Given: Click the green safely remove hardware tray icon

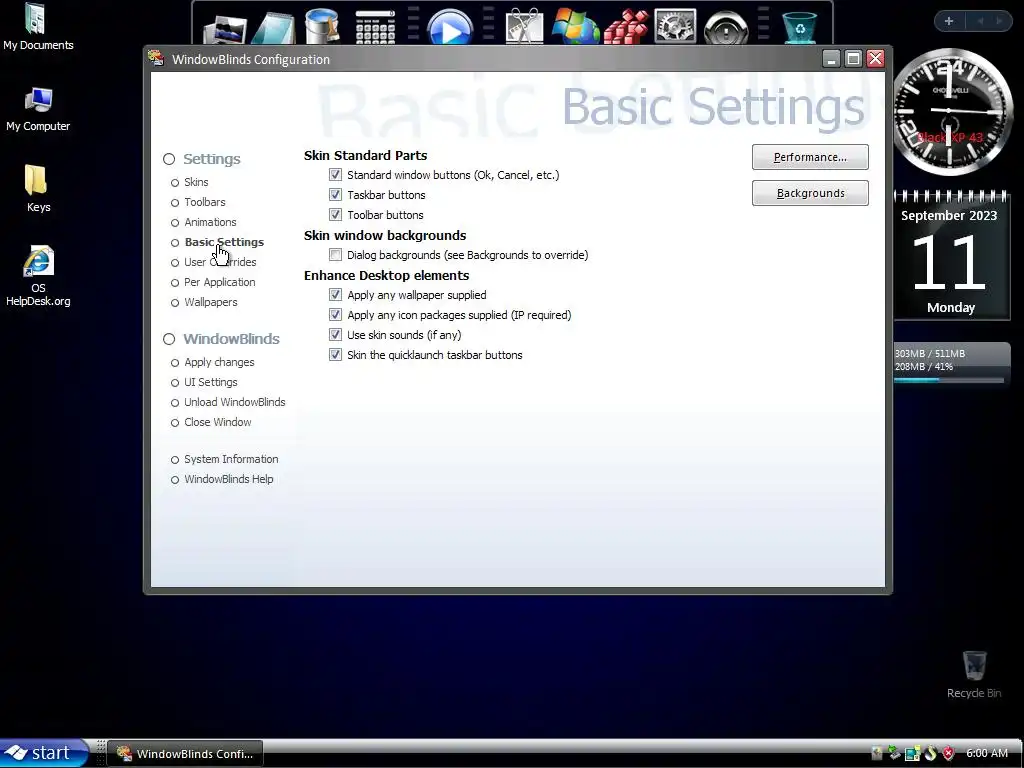Looking at the screenshot, I should 894,753.
